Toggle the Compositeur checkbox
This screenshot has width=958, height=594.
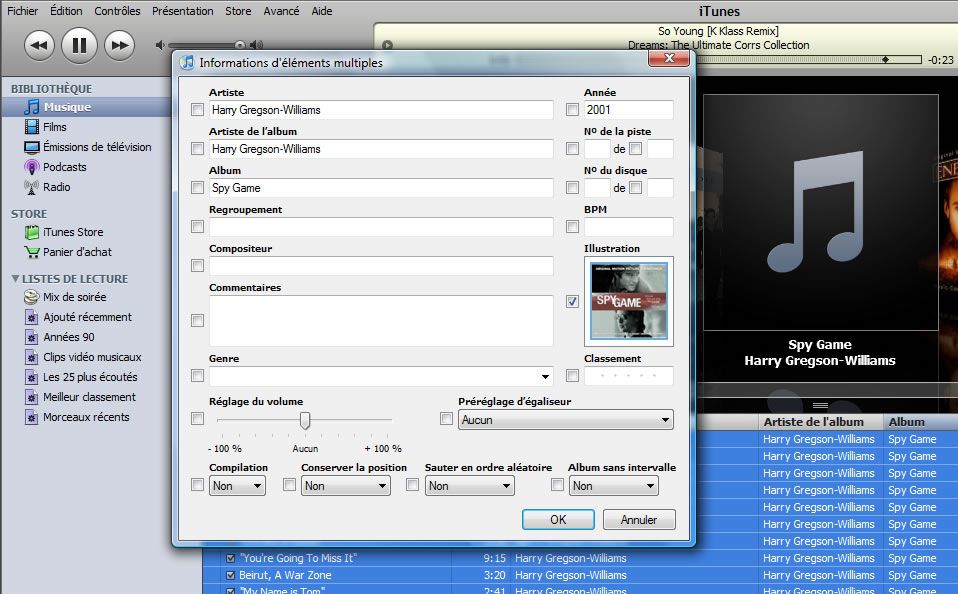tap(197, 266)
